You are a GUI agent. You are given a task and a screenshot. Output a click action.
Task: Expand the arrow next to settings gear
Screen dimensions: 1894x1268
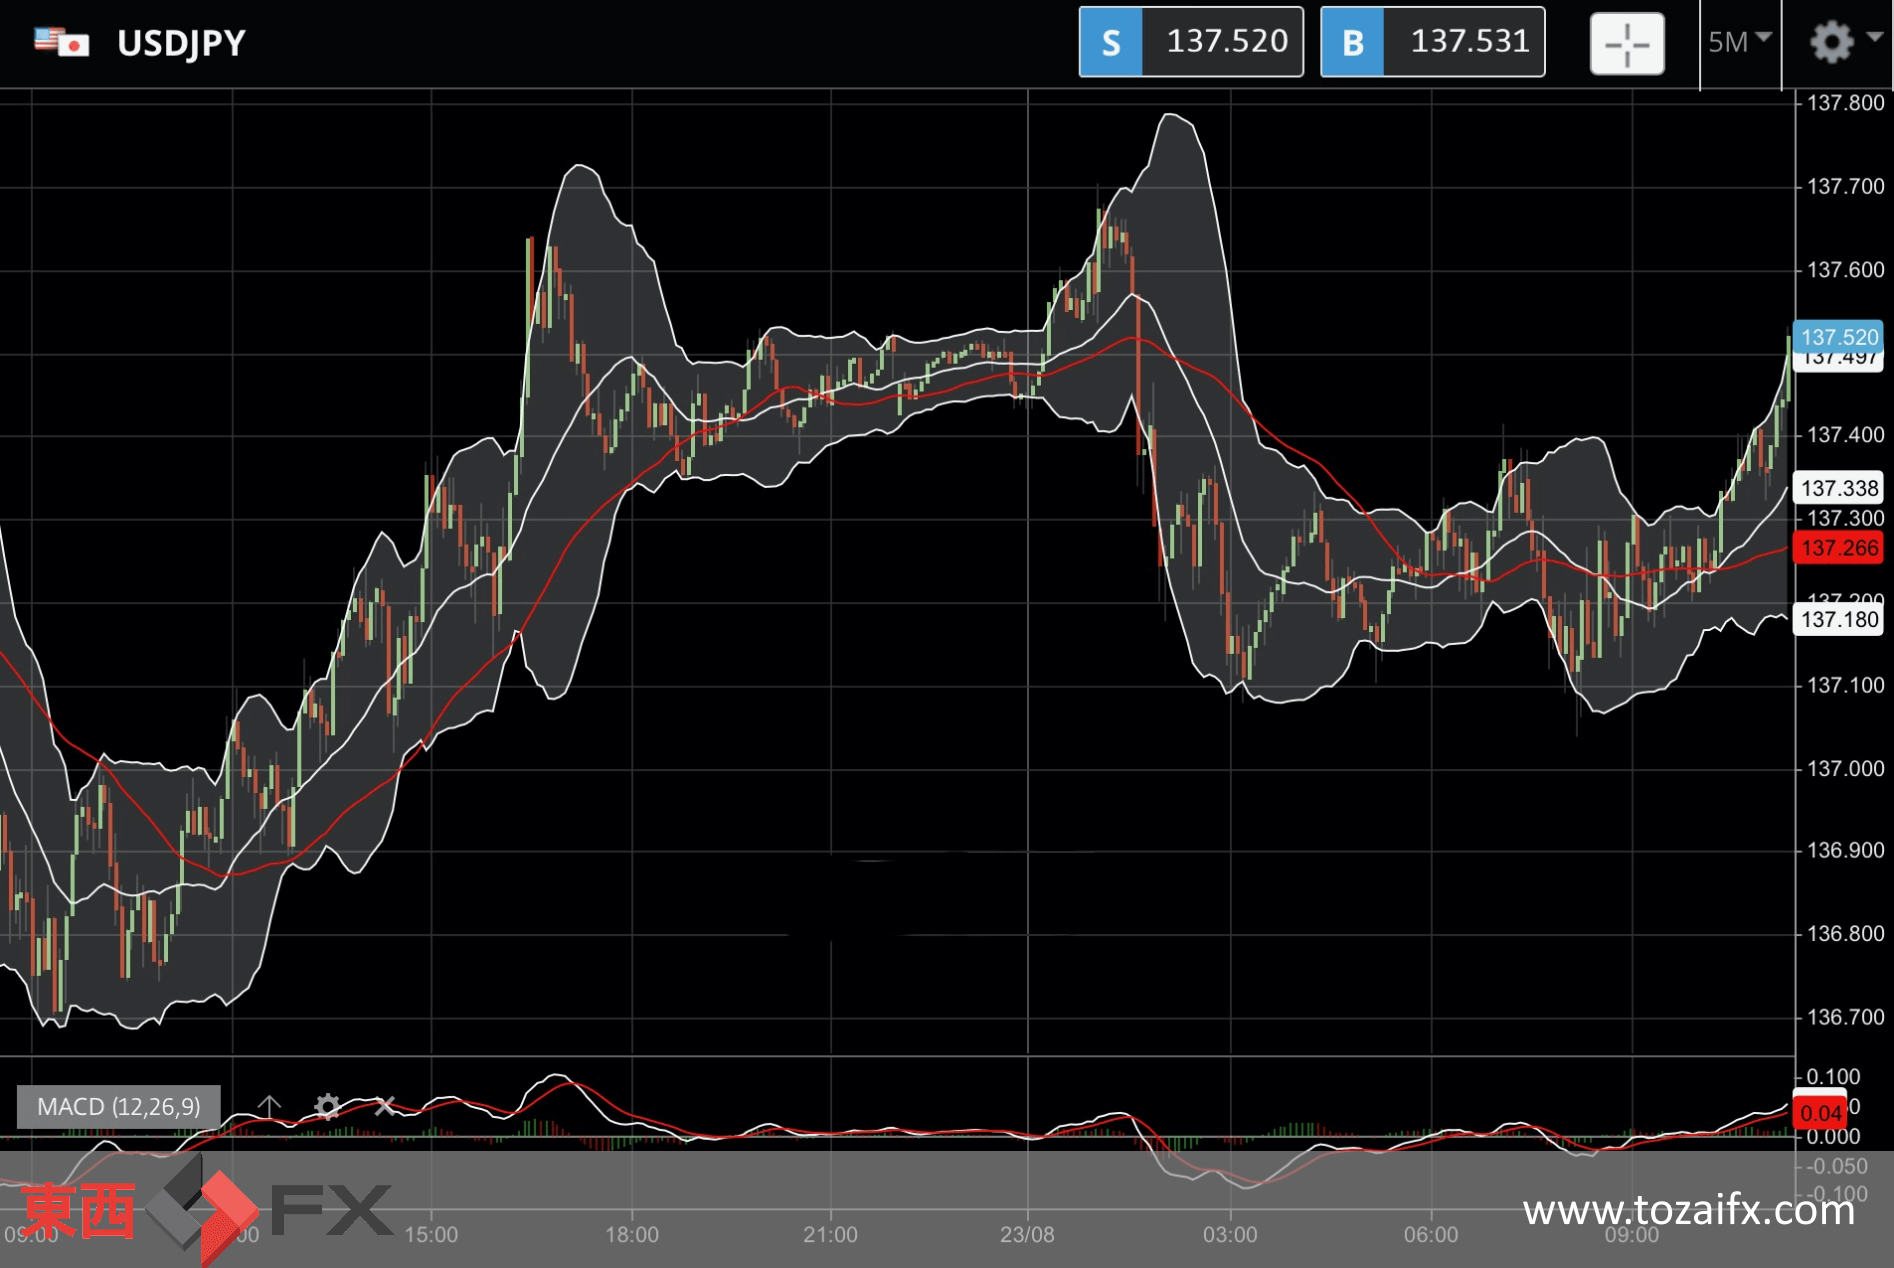pos(1875,37)
